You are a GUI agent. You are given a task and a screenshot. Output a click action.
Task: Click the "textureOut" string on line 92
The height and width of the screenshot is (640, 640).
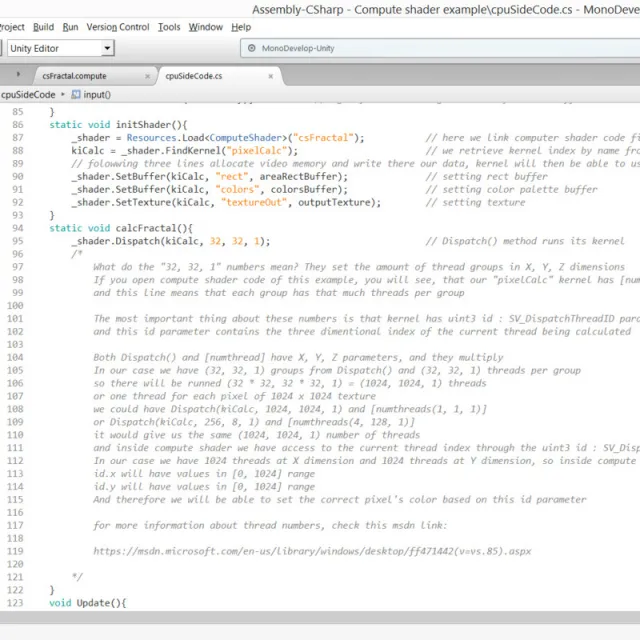pos(254,202)
